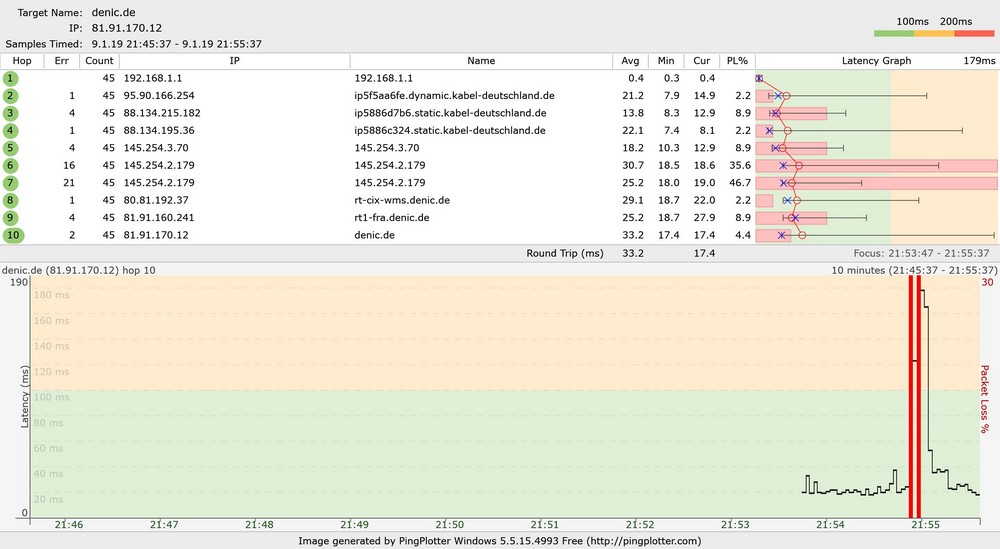Click packet loss value 46.7
1000x549 pixels.
tap(740, 183)
